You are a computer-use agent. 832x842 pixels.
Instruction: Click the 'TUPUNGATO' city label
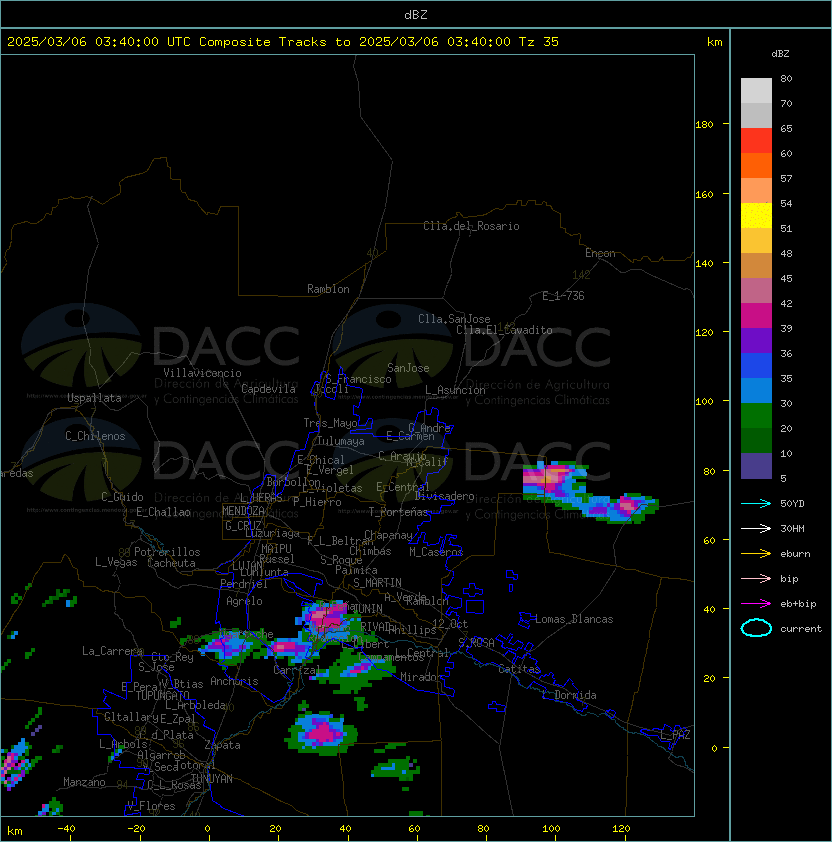[x=162, y=696]
